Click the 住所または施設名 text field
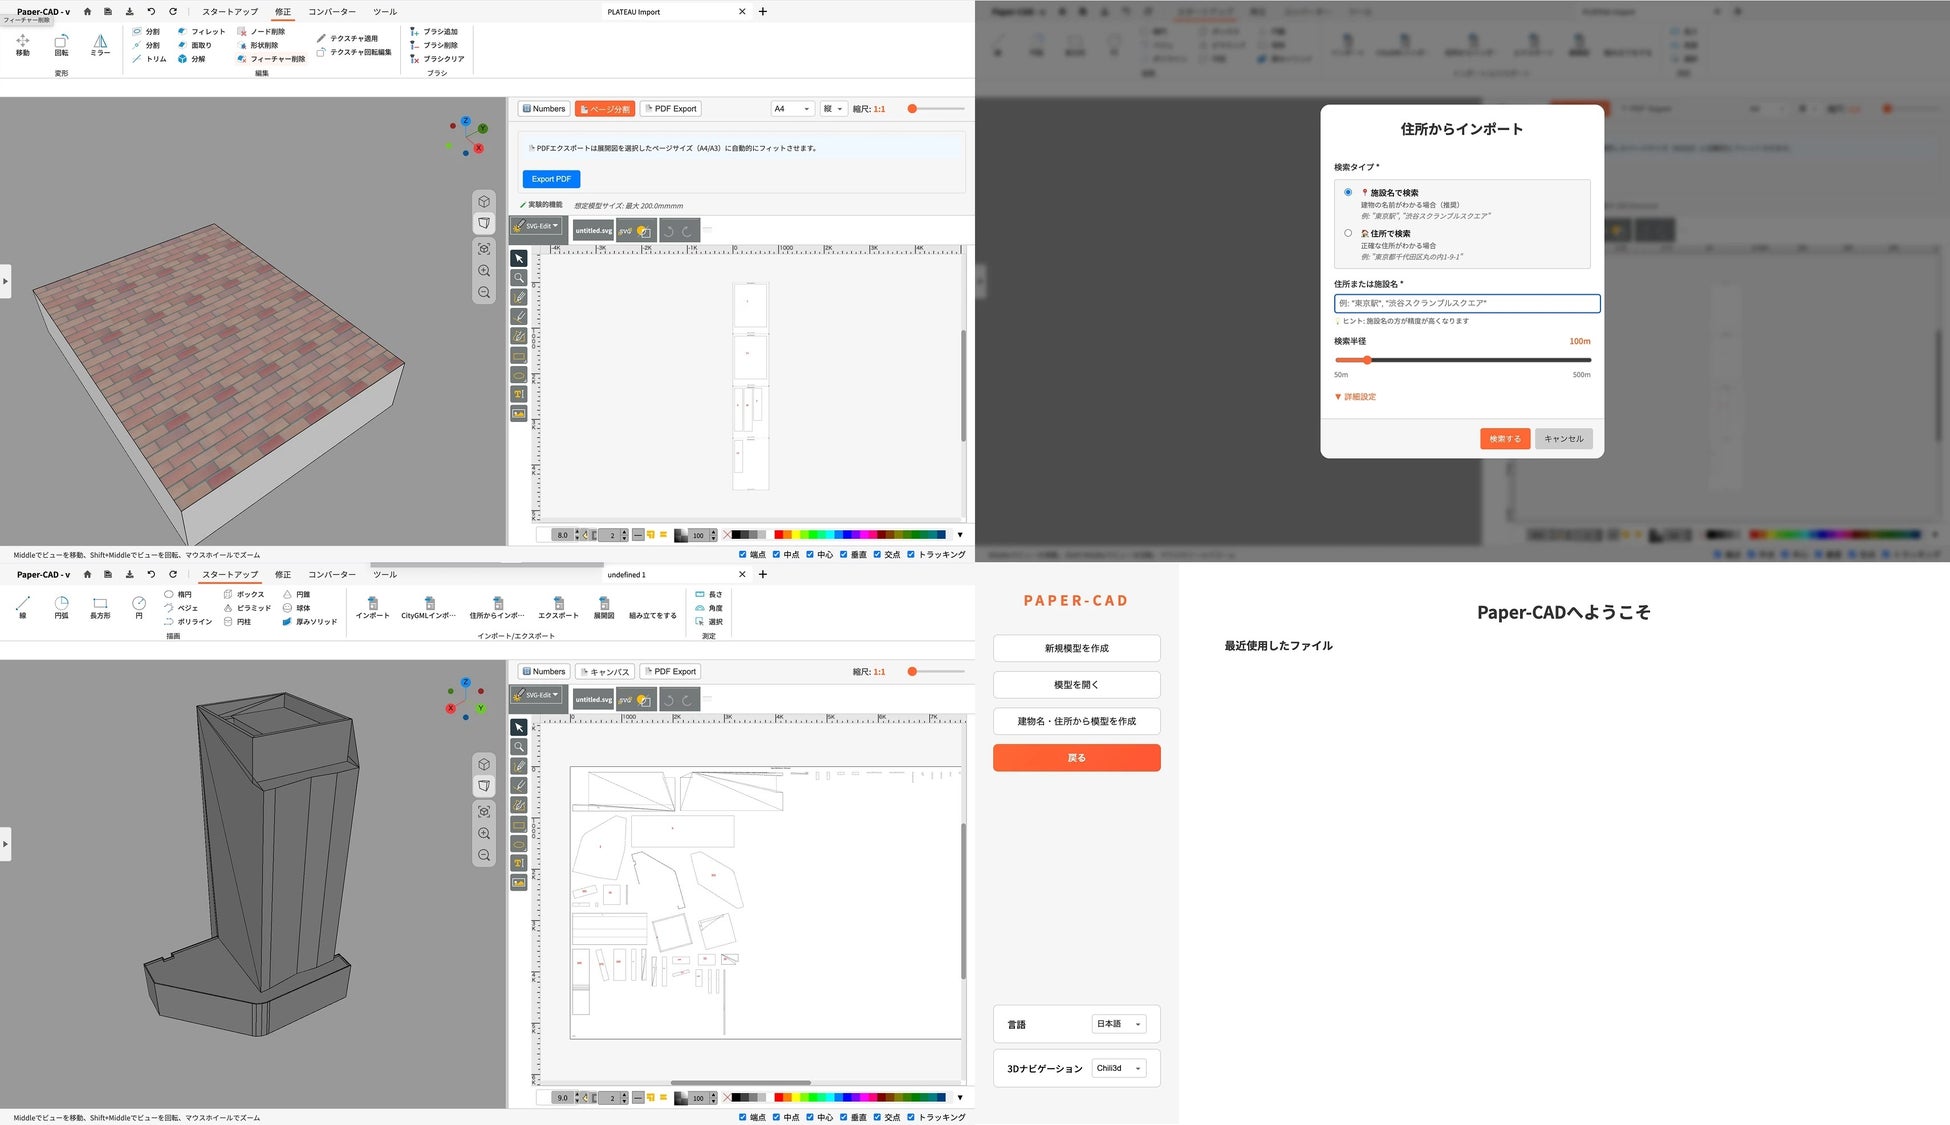 [x=1466, y=303]
